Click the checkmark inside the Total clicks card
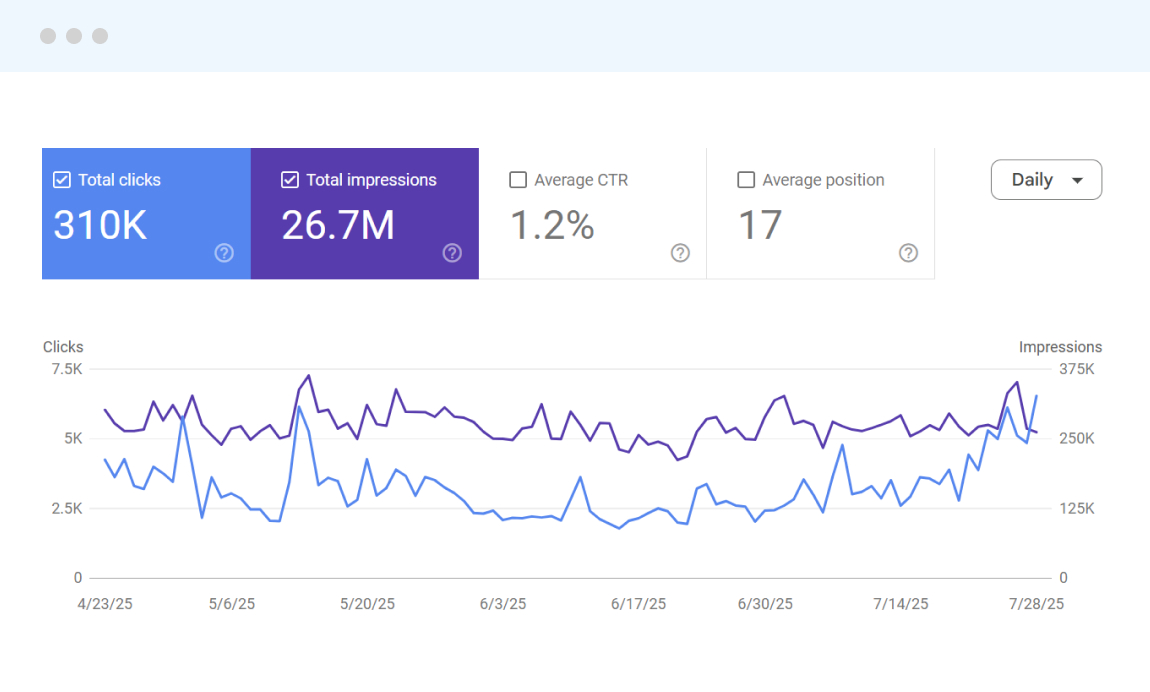The image size is (1150, 692). pyautogui.click(x=61, y=180)
